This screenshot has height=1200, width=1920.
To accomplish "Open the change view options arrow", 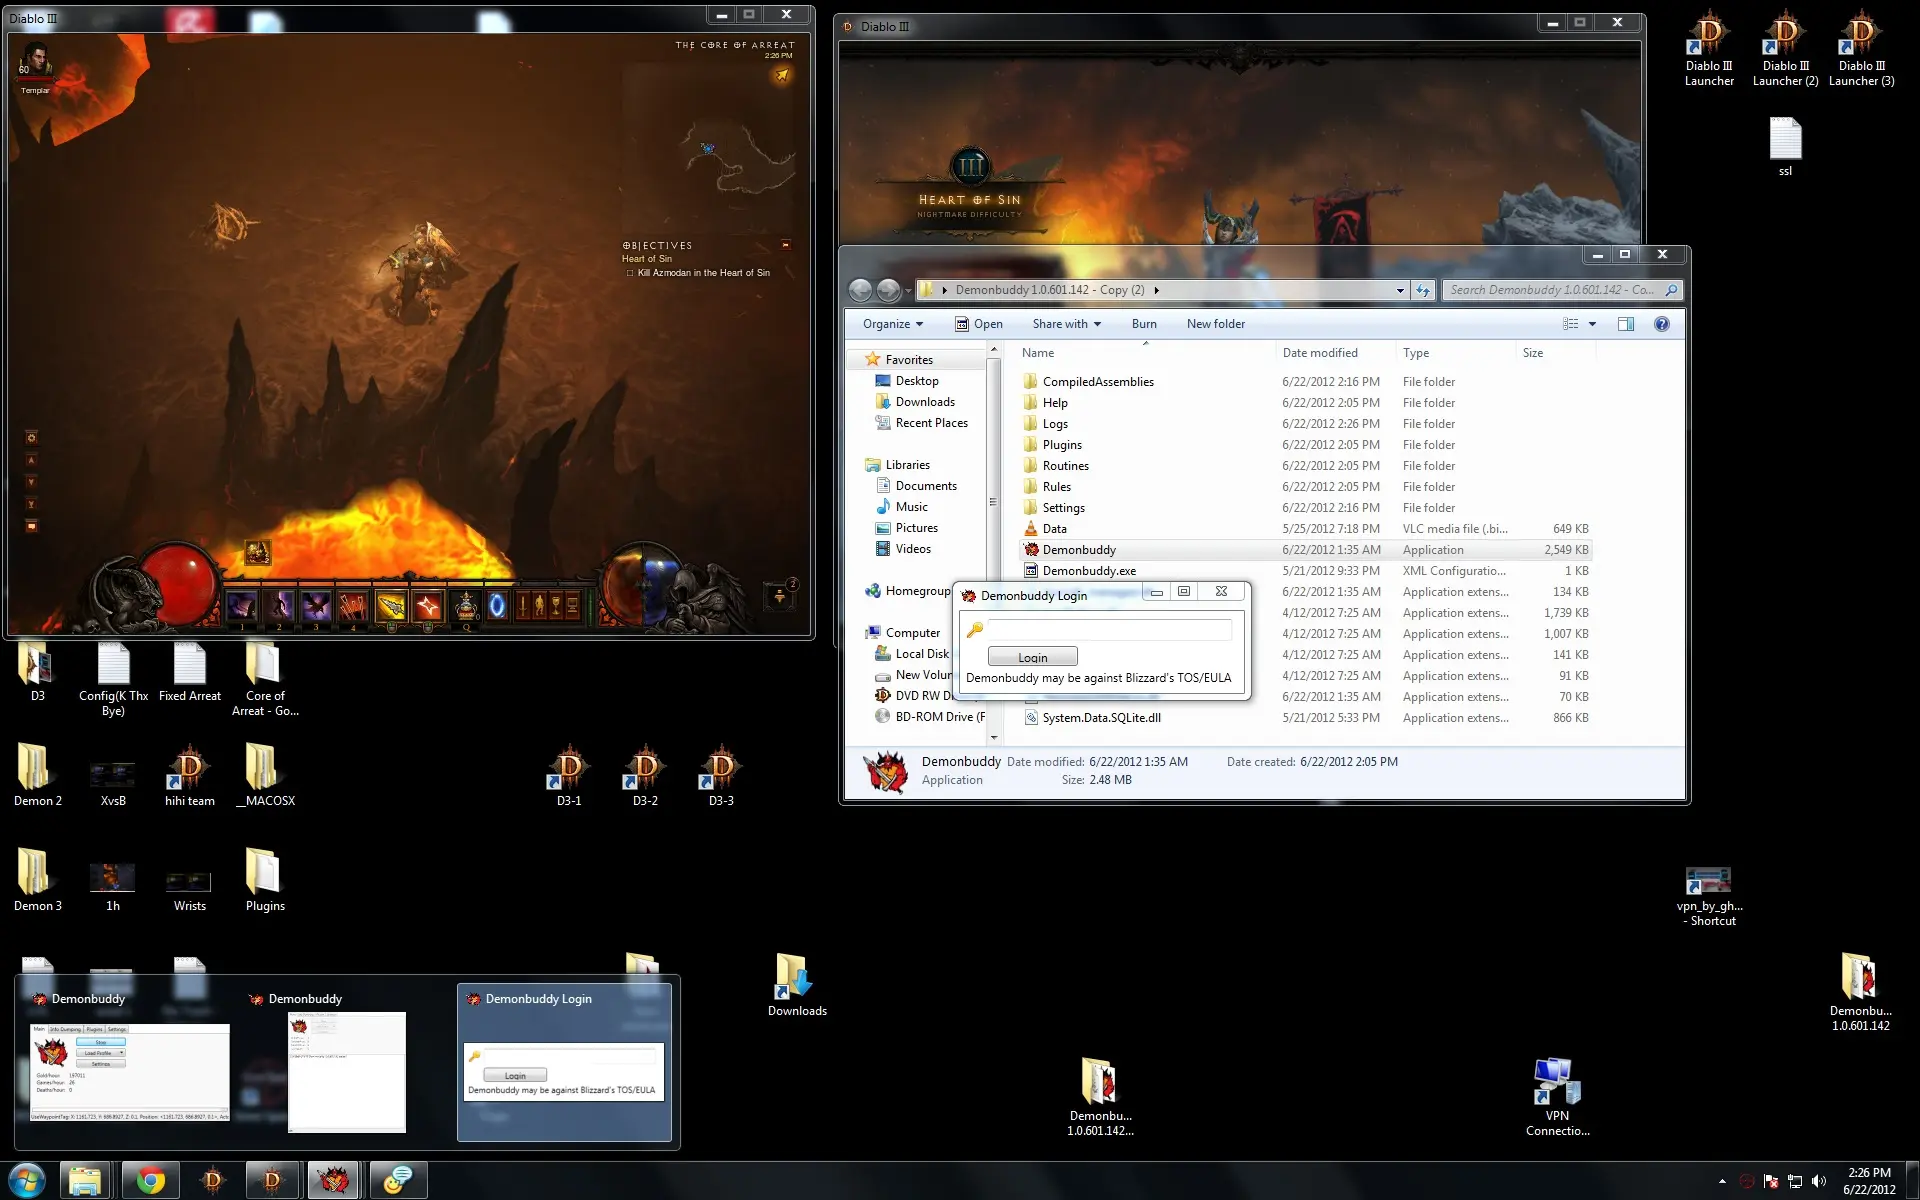I will [1593, 324].
